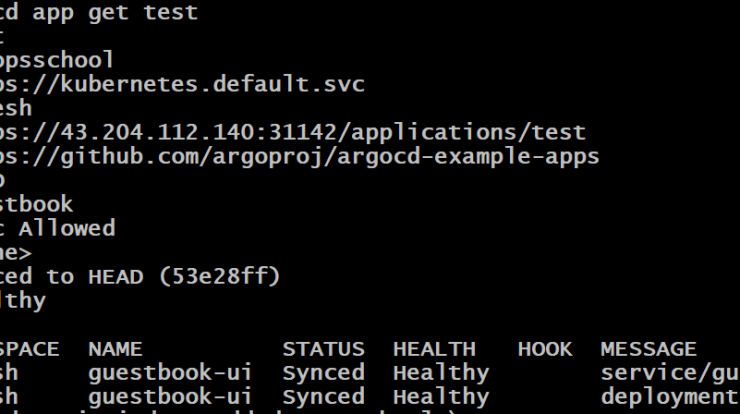The height and width of the screenshot is (414, 740).
Task: Click the kubernetes.default.svc URL
Action: tap(182, 84)
